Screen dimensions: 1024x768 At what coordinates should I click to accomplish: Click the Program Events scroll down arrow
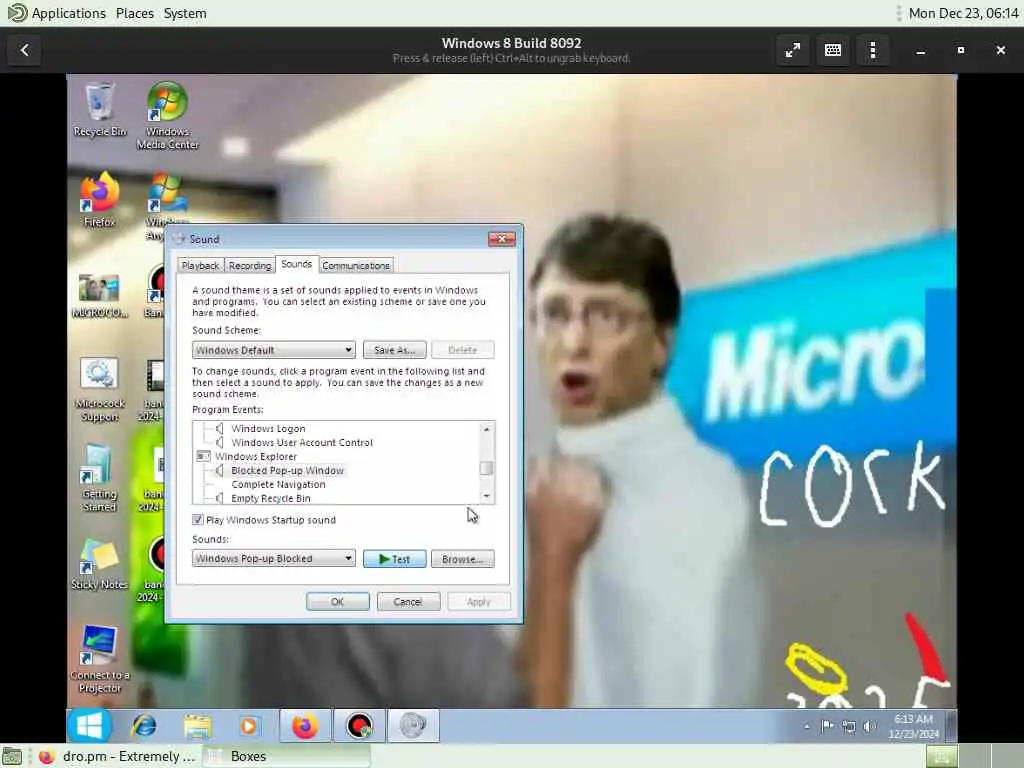pyautogui.click(x=486, y=496)
